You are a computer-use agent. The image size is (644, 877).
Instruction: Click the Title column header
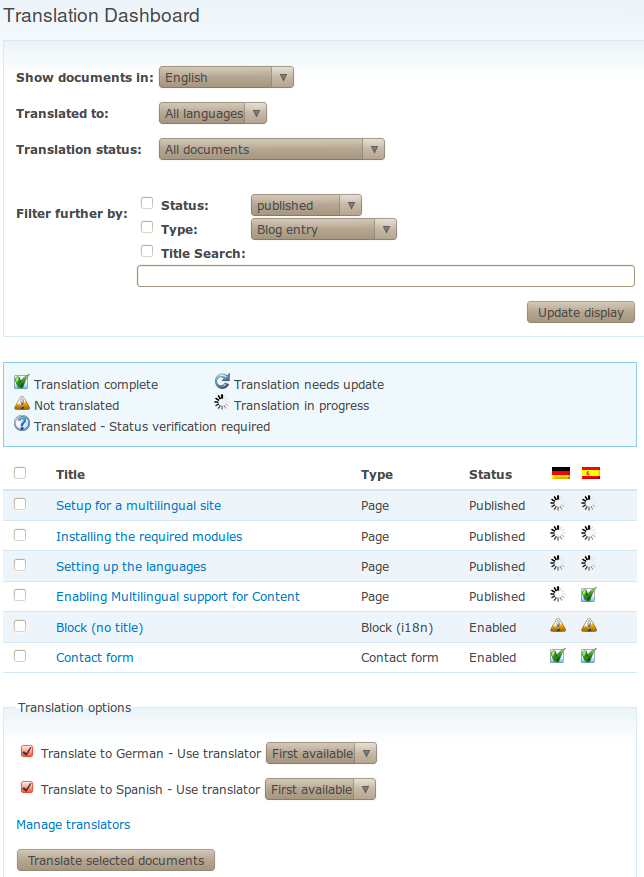[x=70, y=474]
